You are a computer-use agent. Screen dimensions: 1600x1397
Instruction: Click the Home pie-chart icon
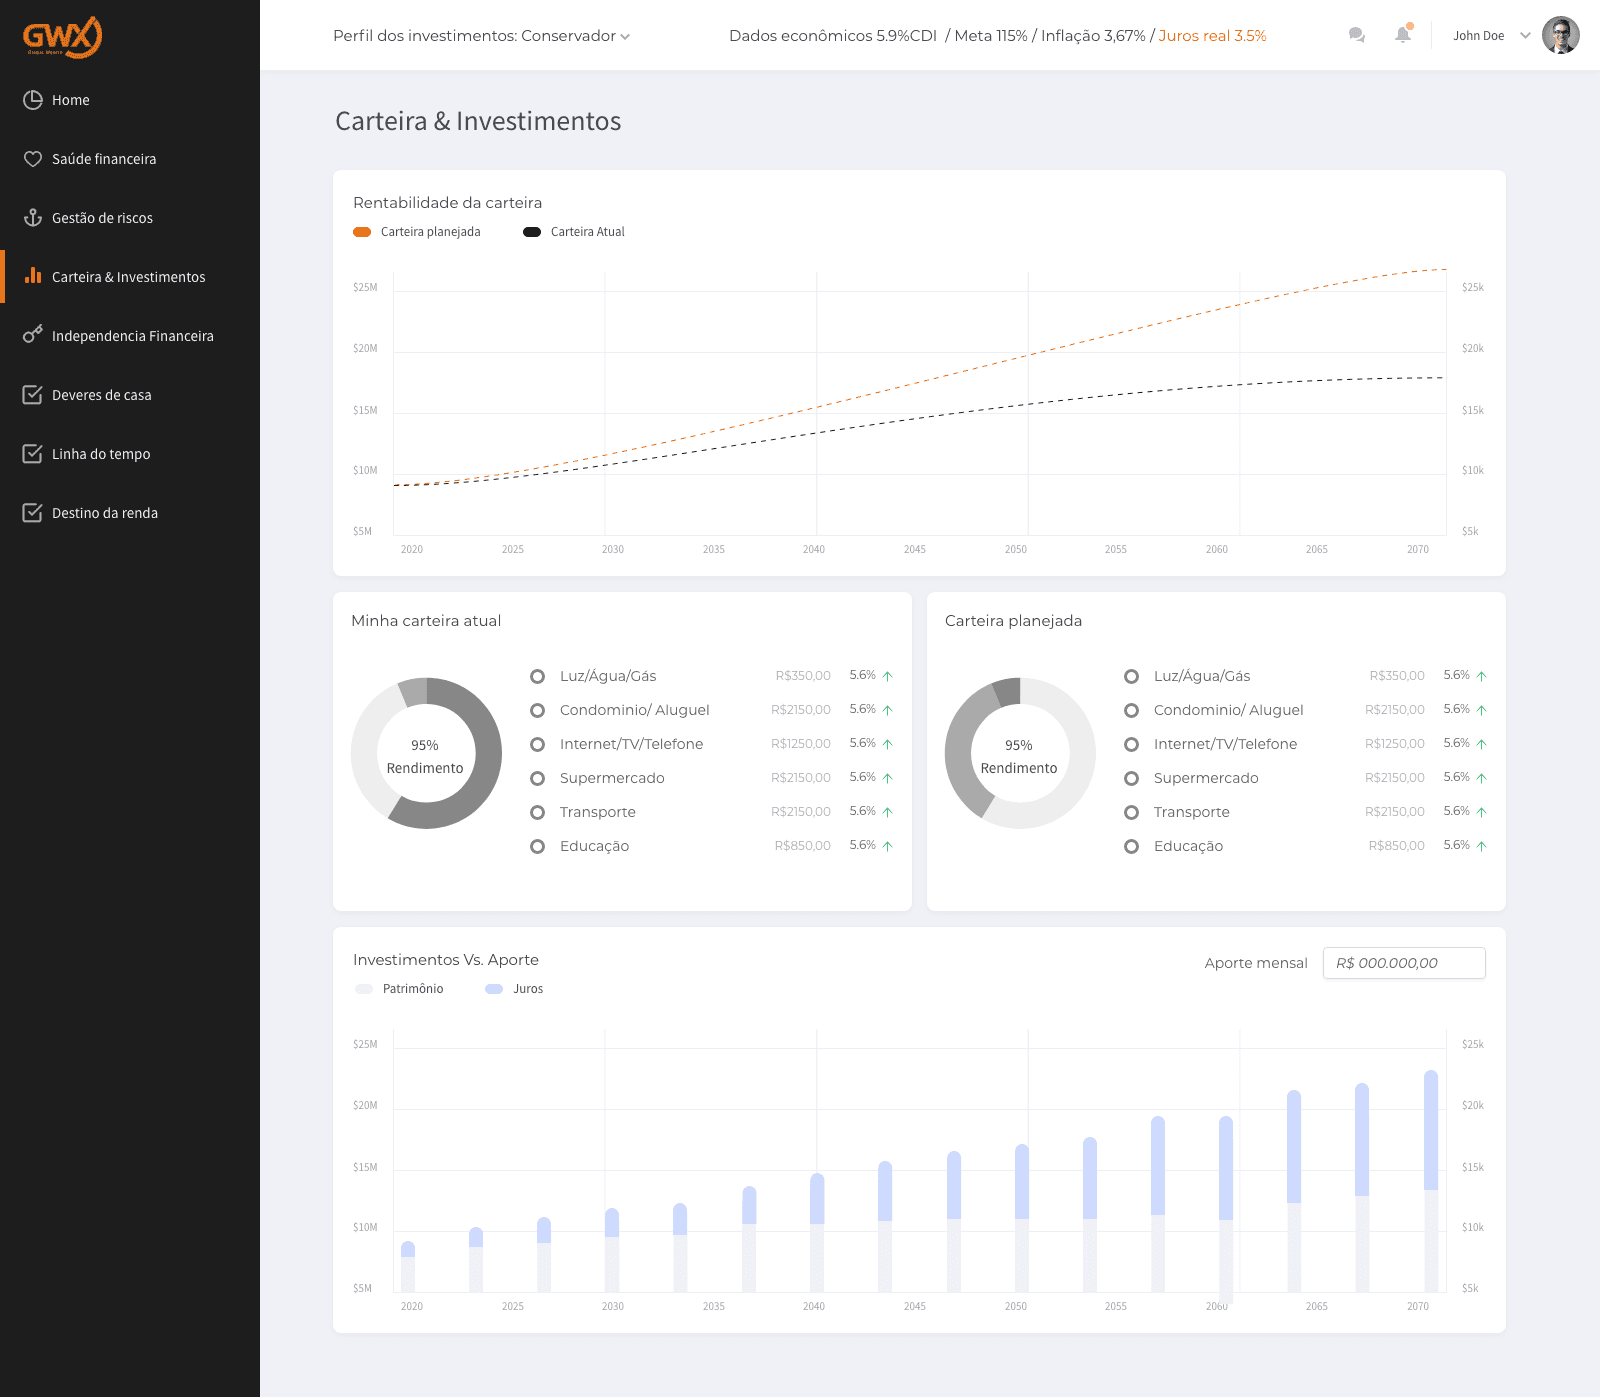(33, 100)
